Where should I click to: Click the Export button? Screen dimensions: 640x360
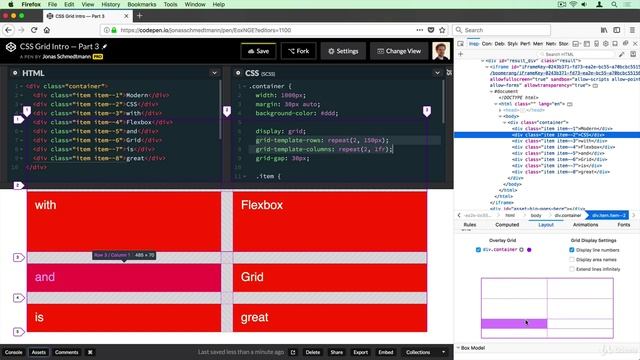coord(360,352)
